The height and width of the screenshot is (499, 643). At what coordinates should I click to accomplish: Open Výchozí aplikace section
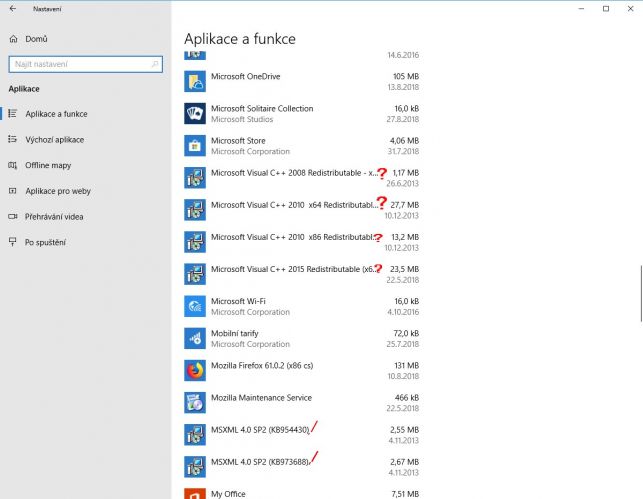pos(55,139)
